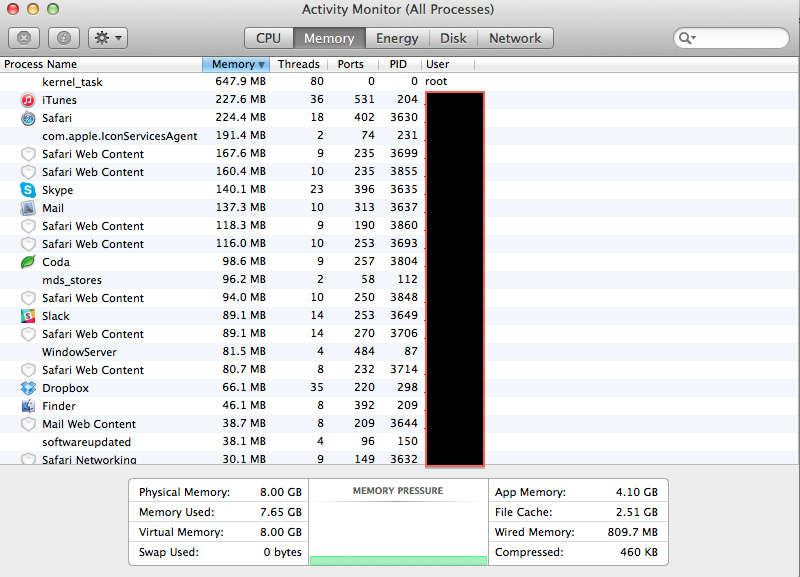800x577 pixels.
Task: Click shield icon of 160.4 MB Safari Web Content
Action: click(28, 172)
